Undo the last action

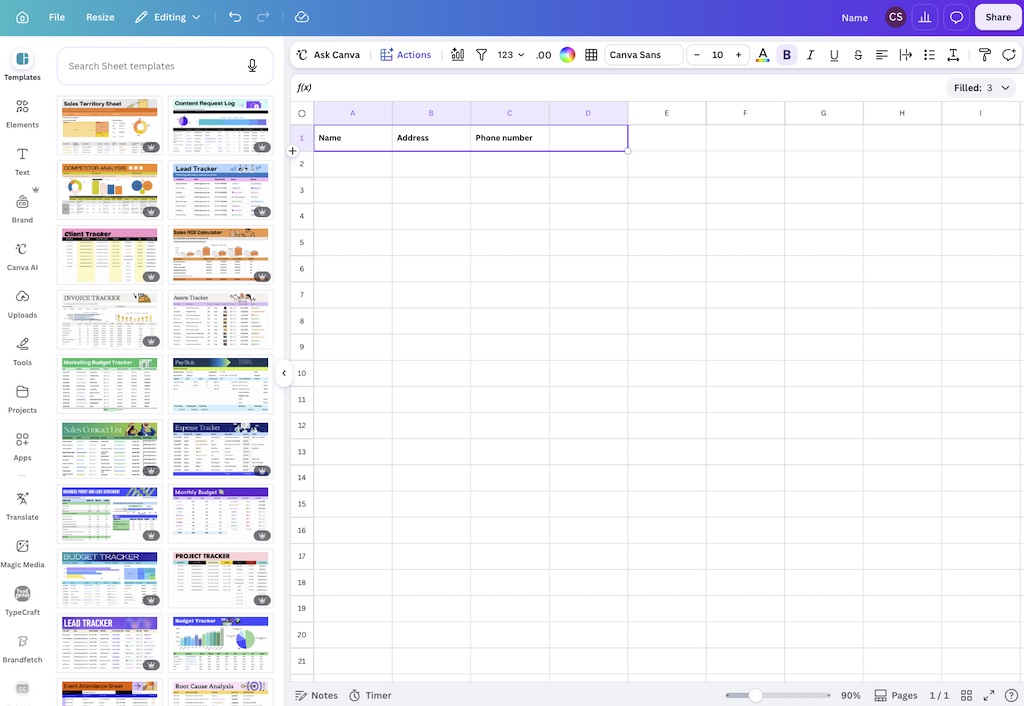235,18
